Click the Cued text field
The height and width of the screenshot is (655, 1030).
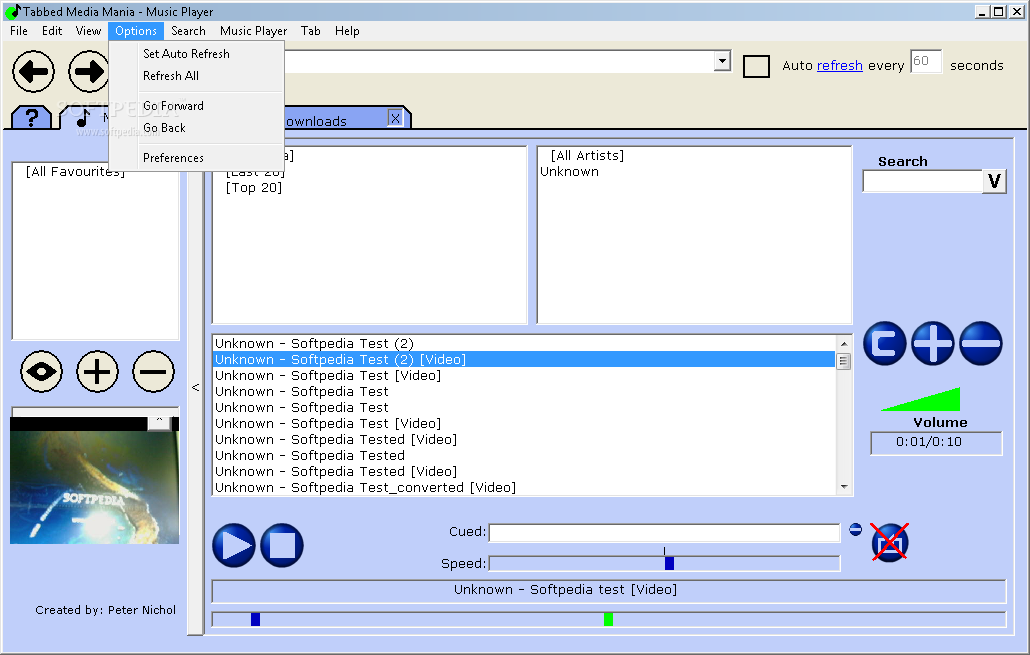click(664, 533)
